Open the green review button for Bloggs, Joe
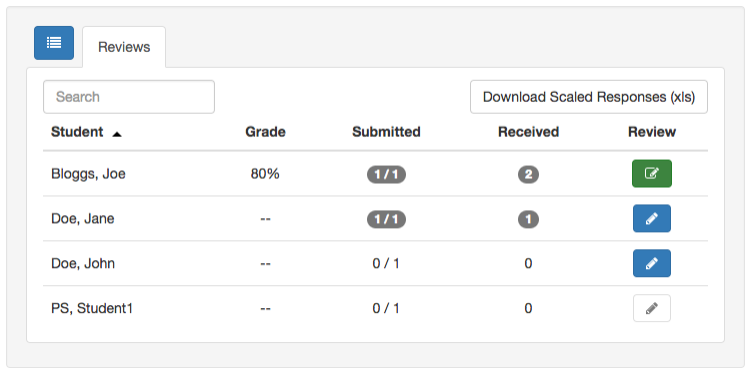The image size is (751, 371). [651, 173]
